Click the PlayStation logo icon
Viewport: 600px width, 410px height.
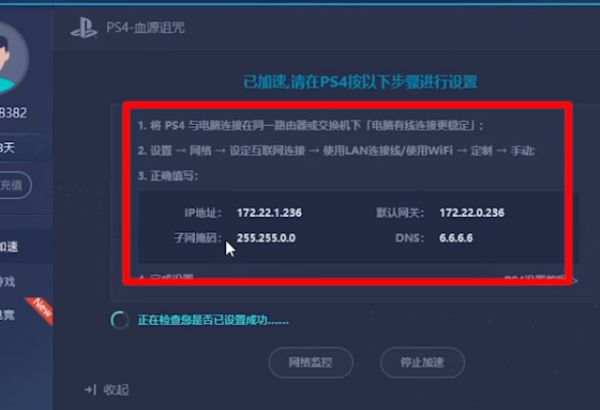coord(84,28)
